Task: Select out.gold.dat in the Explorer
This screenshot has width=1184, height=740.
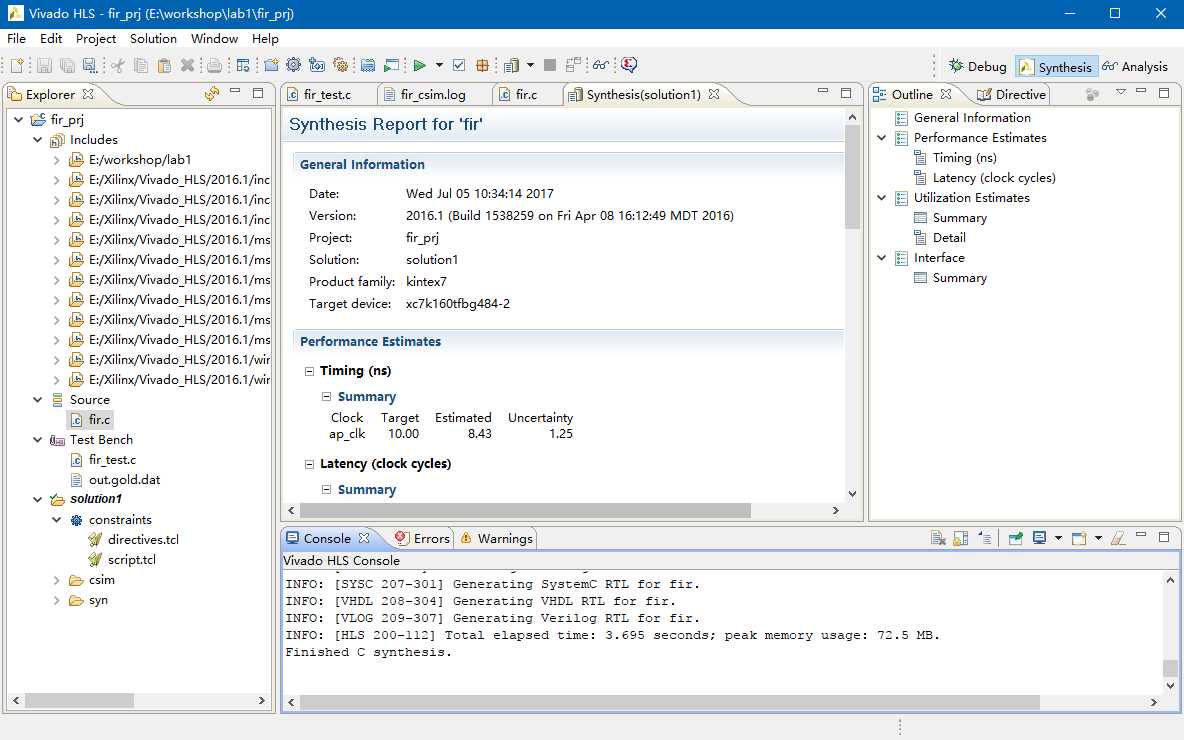Action: click(x=124, y=479)
